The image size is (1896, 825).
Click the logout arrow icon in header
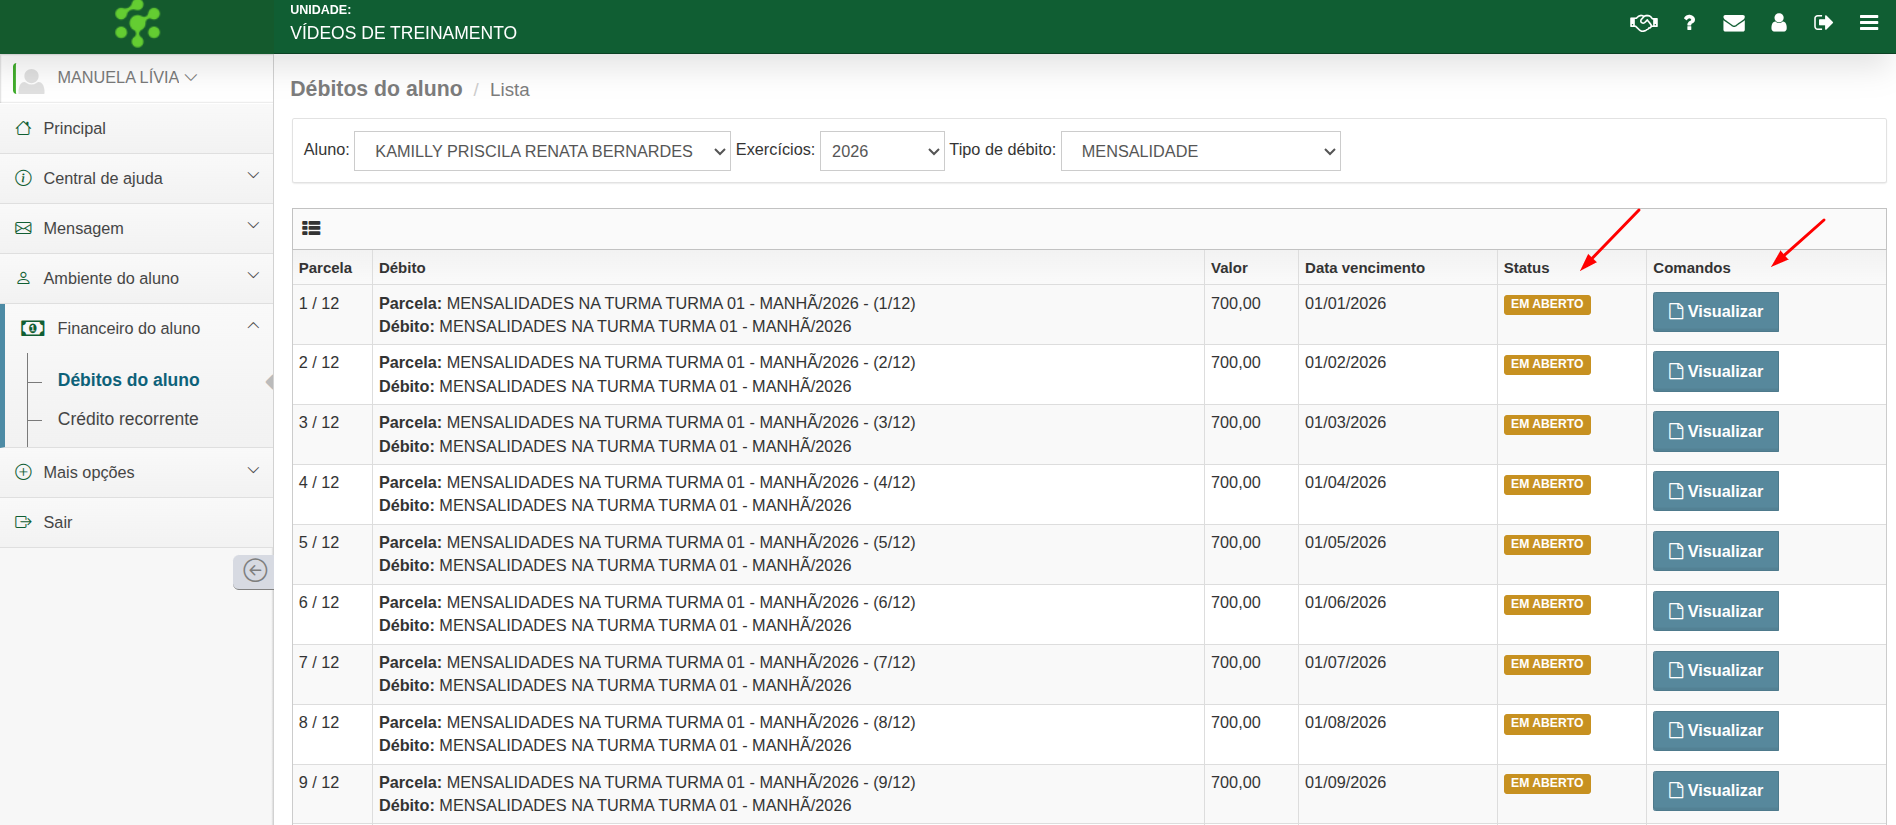[x=1823, y=23]
